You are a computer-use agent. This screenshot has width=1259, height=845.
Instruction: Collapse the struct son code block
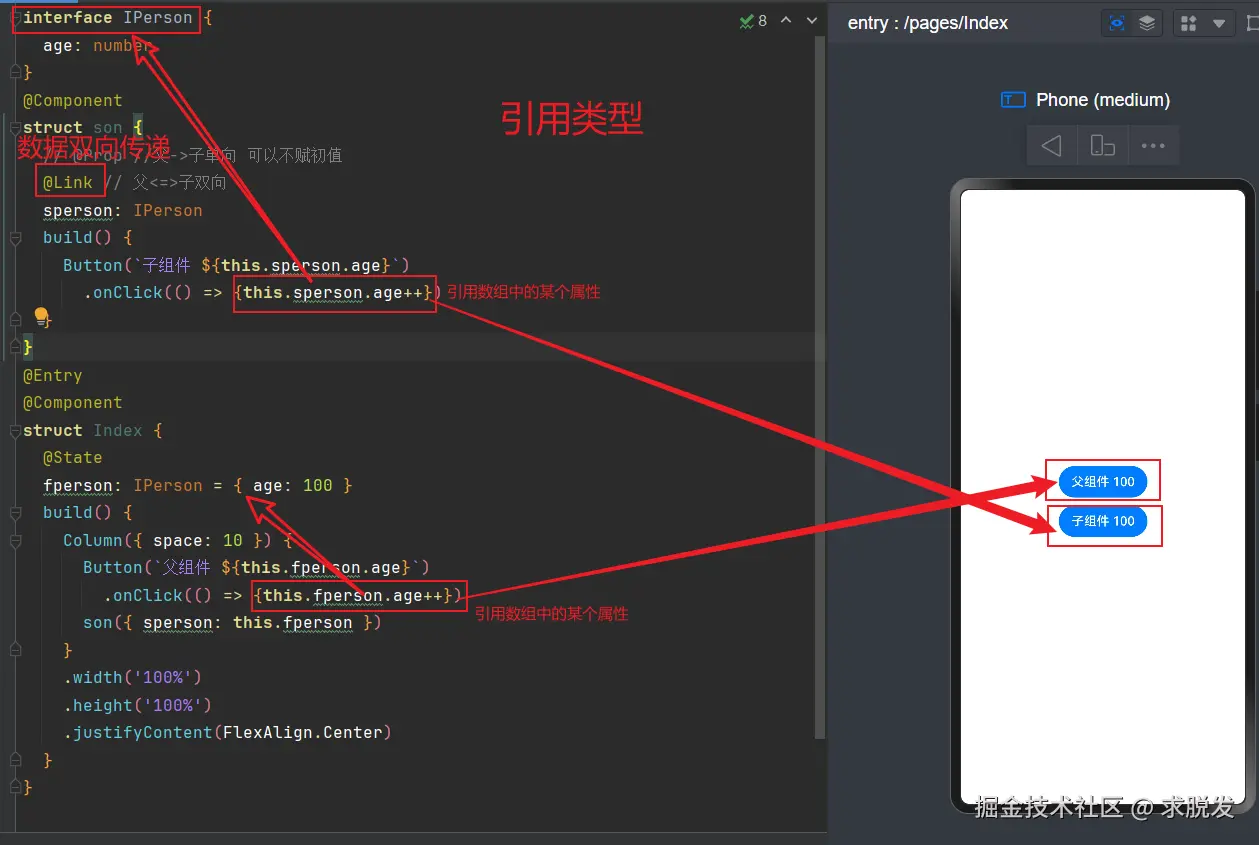pos(14,128)
